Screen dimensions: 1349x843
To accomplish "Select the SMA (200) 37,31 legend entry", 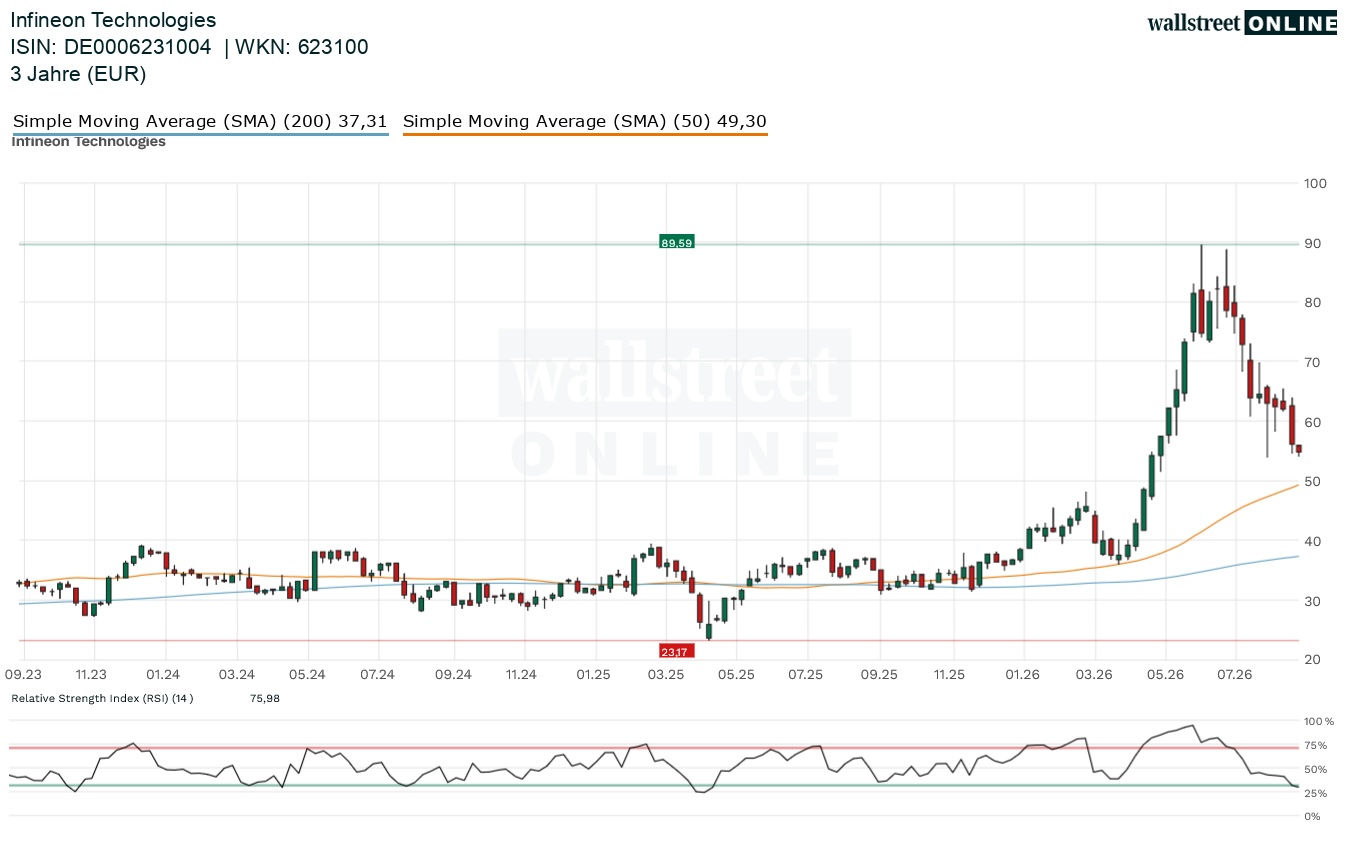I will point(200,122).
